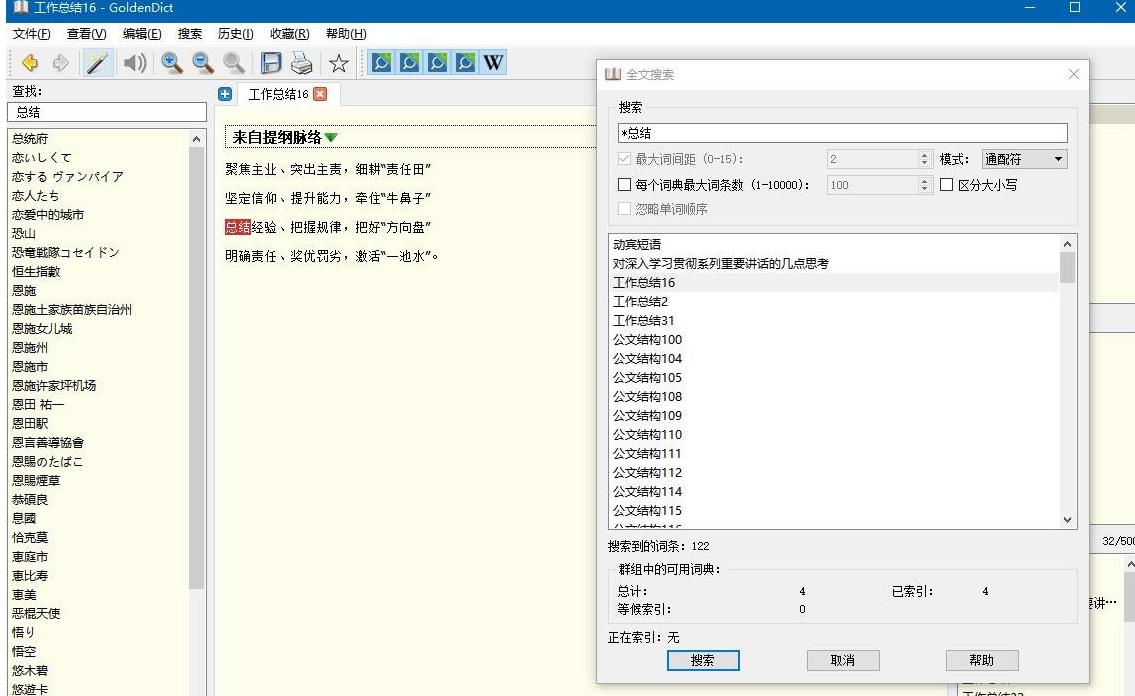Open the 历史(I) menu
The image size is (1135, 696).
[x=235, y=34]
